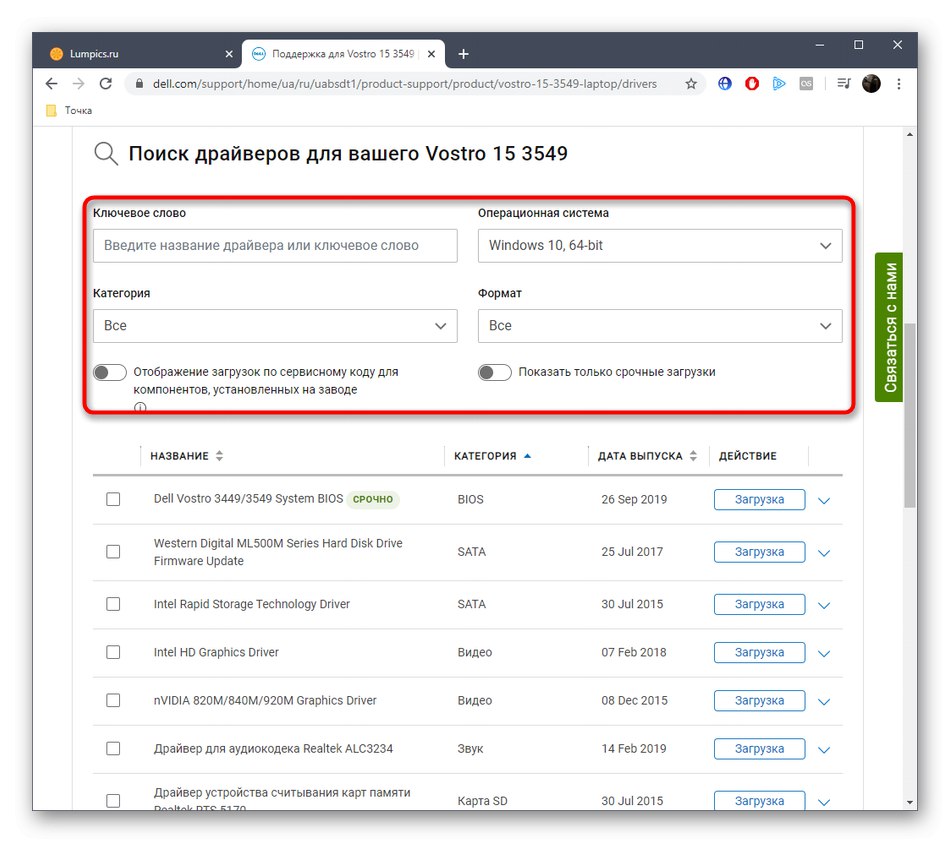This screenshot has height=843, width=950.
Task: Click the gray square extension icon
Action: click(806, 84)
